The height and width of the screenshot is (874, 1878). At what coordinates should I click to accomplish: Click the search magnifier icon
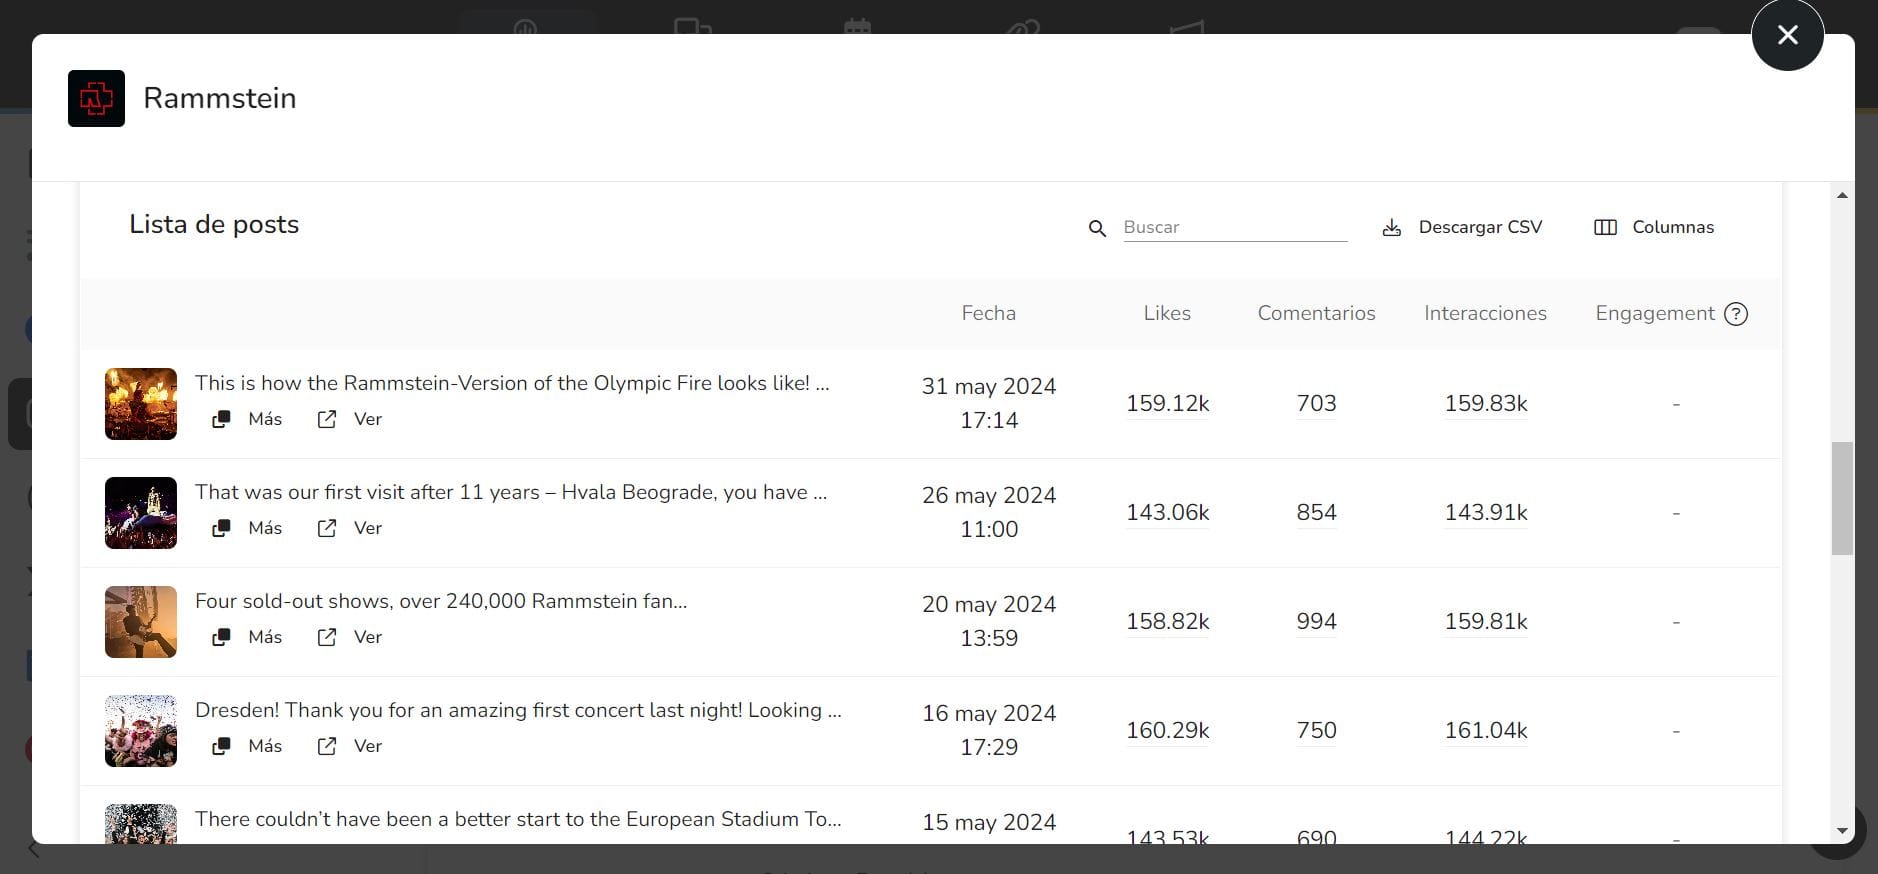coord(1097,228)
